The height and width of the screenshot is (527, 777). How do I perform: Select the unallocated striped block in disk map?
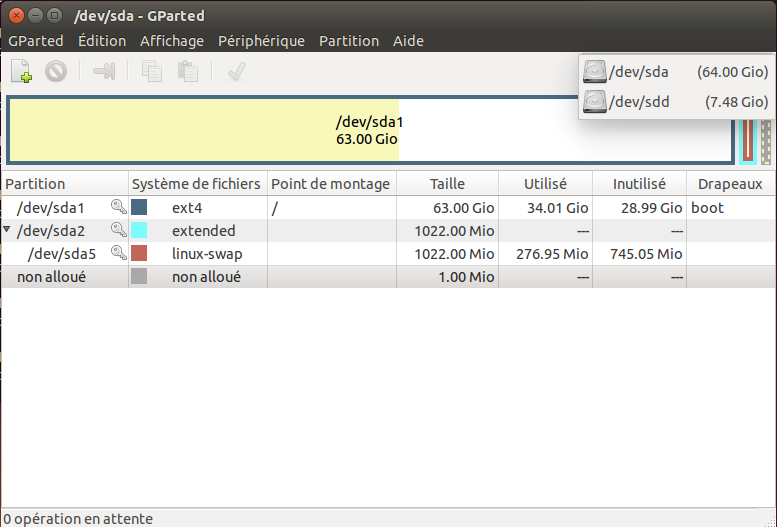pyautogui.click(x=766, y=142)
